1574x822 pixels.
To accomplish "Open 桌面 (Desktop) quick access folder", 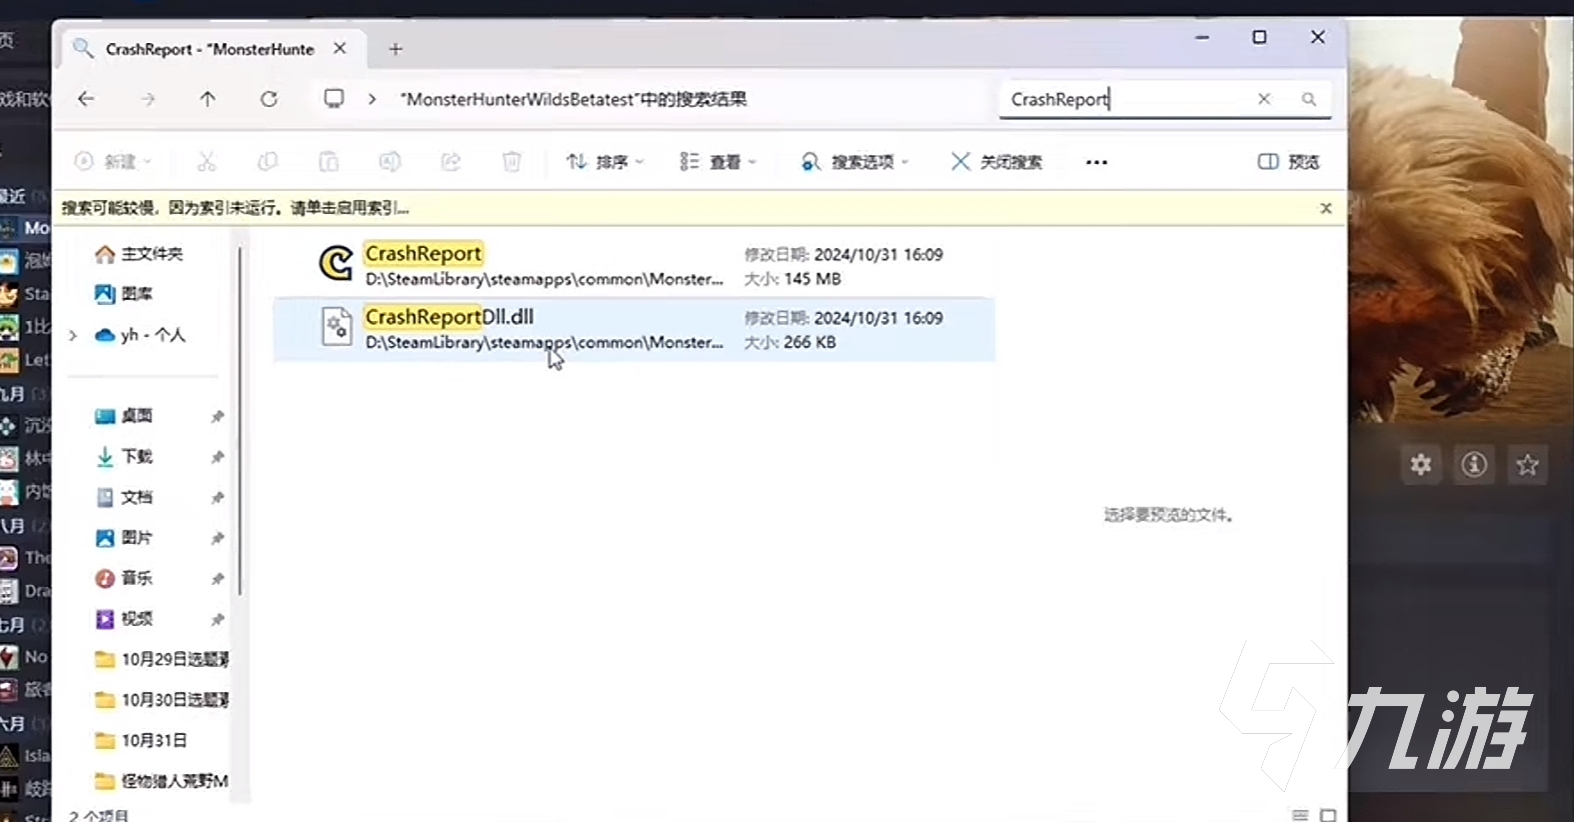I will click(124, 416).
